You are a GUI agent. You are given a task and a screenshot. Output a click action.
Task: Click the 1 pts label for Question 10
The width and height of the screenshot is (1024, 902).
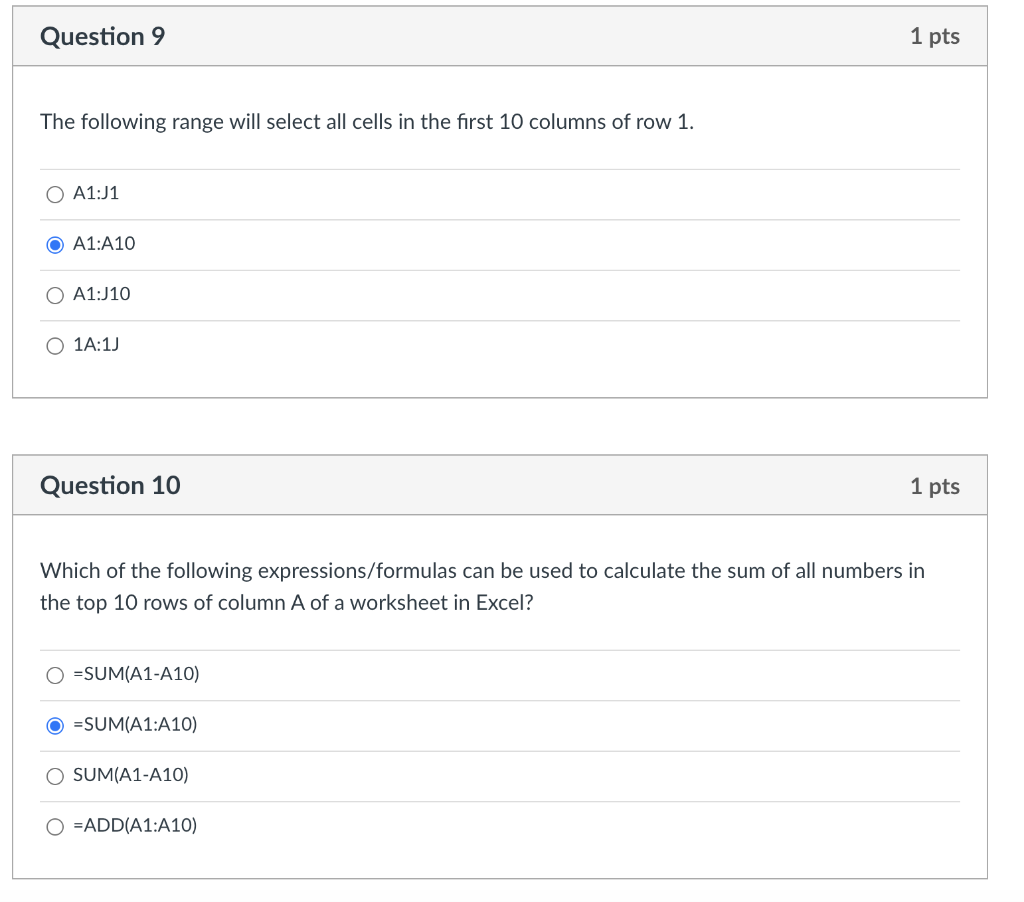(x=936, y=485)
